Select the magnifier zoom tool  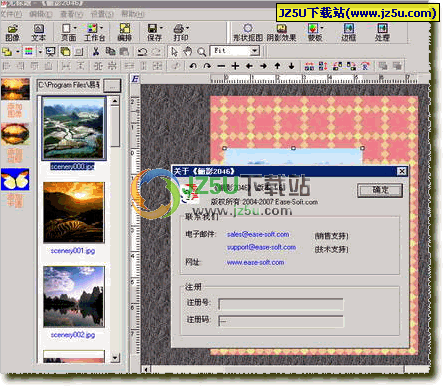click(201, 51)
